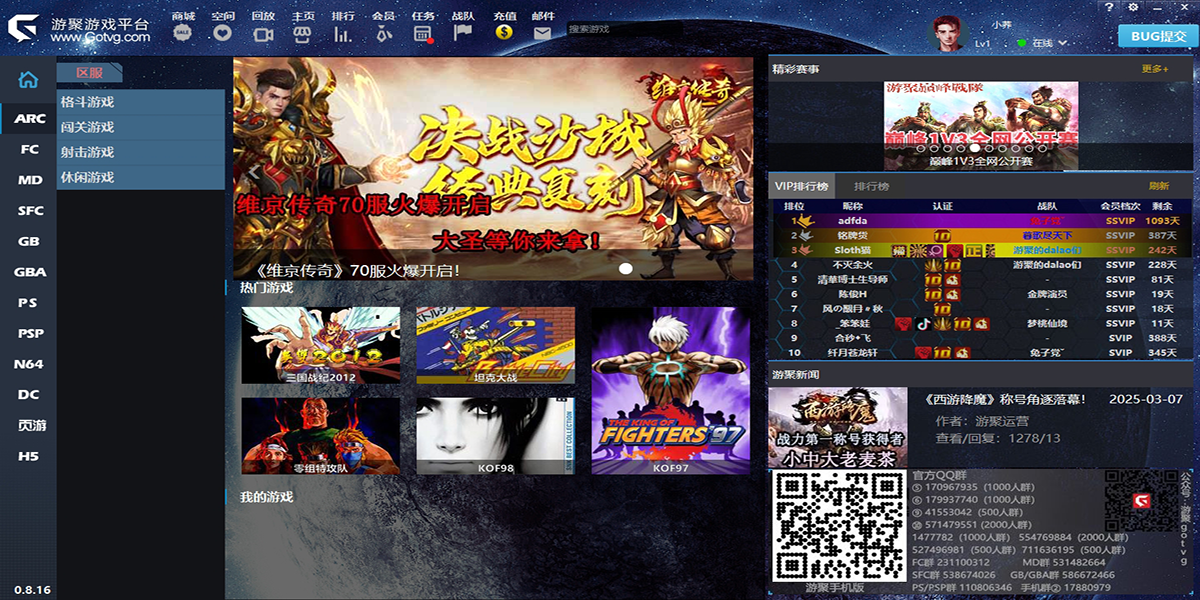Open the 回放 replay camera icon
Screen dimensions: 1200x600
(263, 33)
